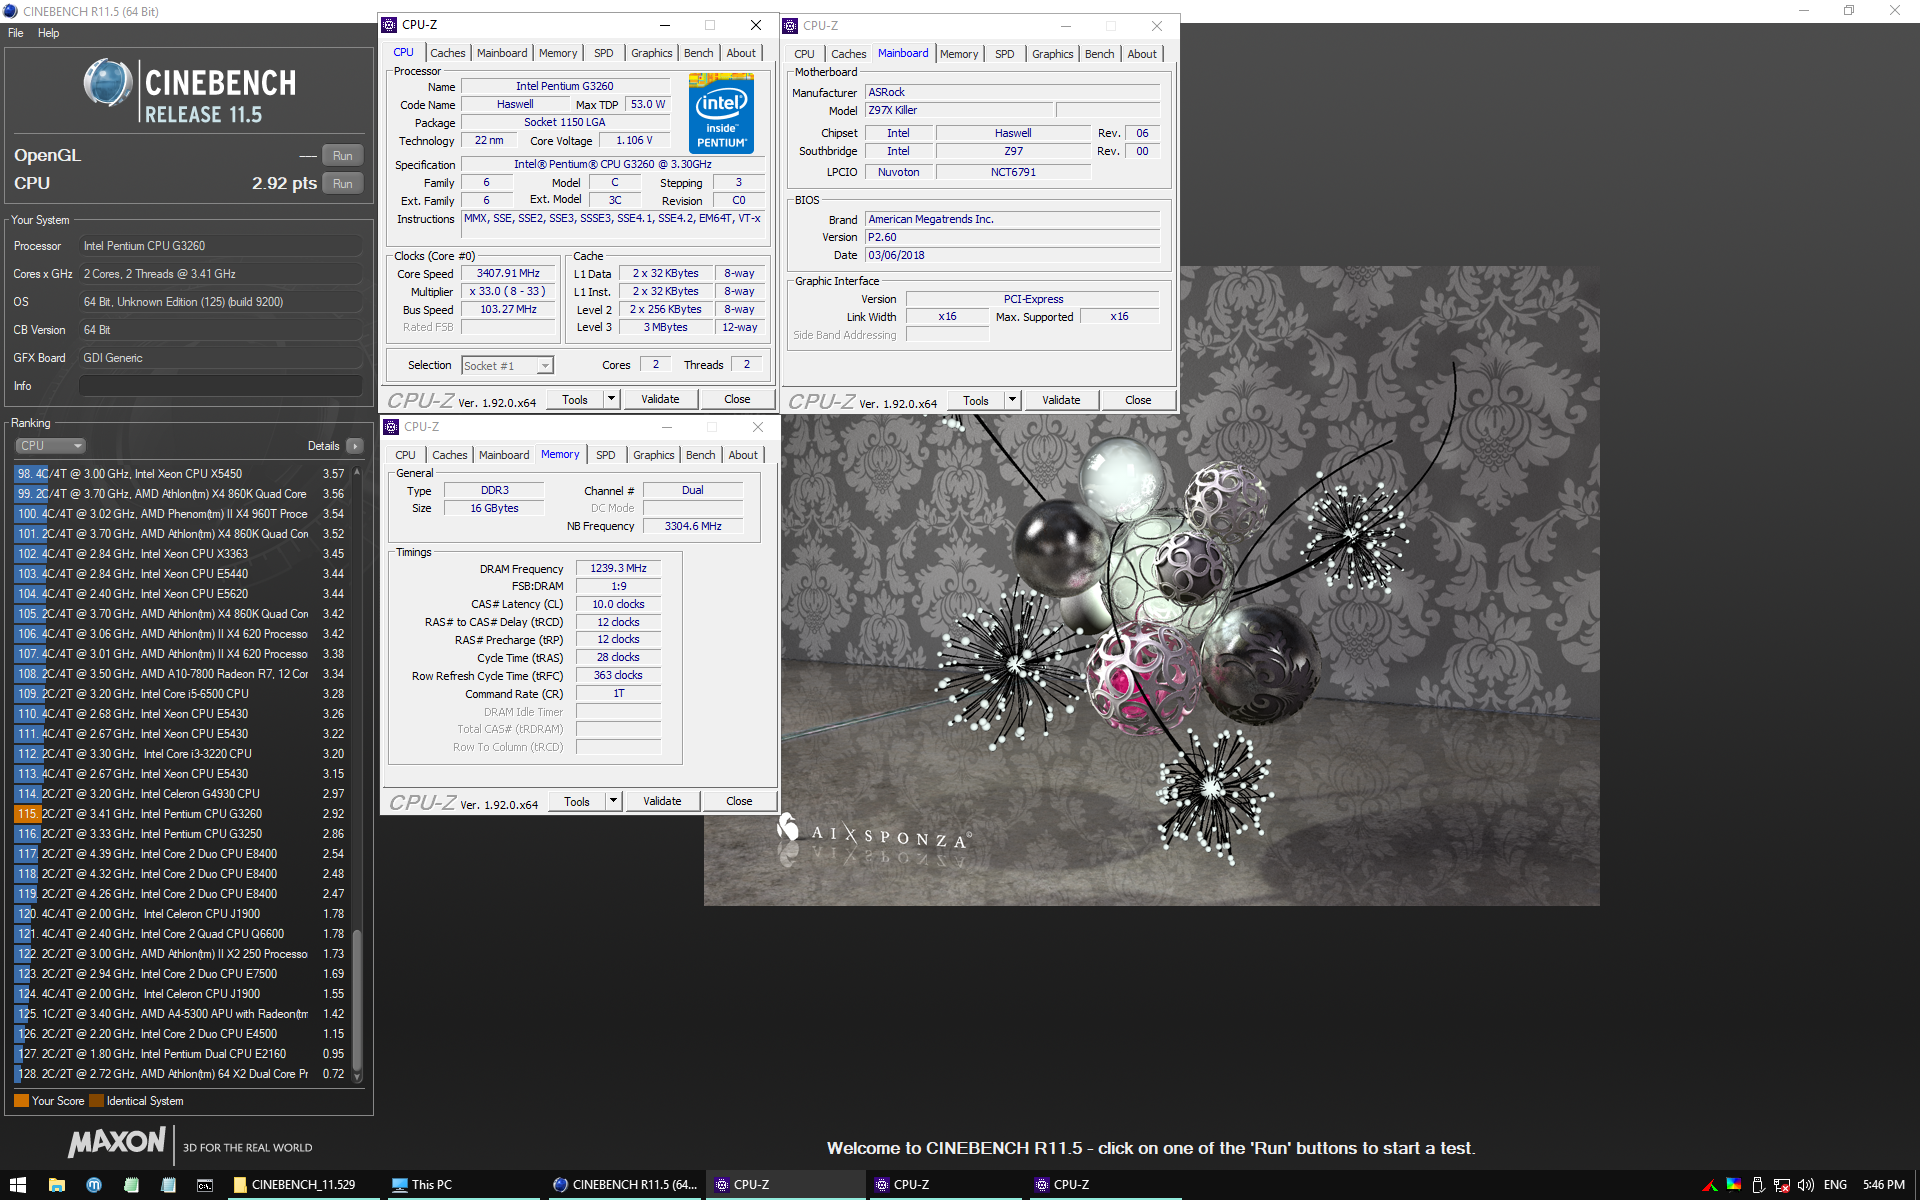Select ranking row 128 AMD Athlon 64 X2
1920x1200 pixels.
tap(180, 1074)
